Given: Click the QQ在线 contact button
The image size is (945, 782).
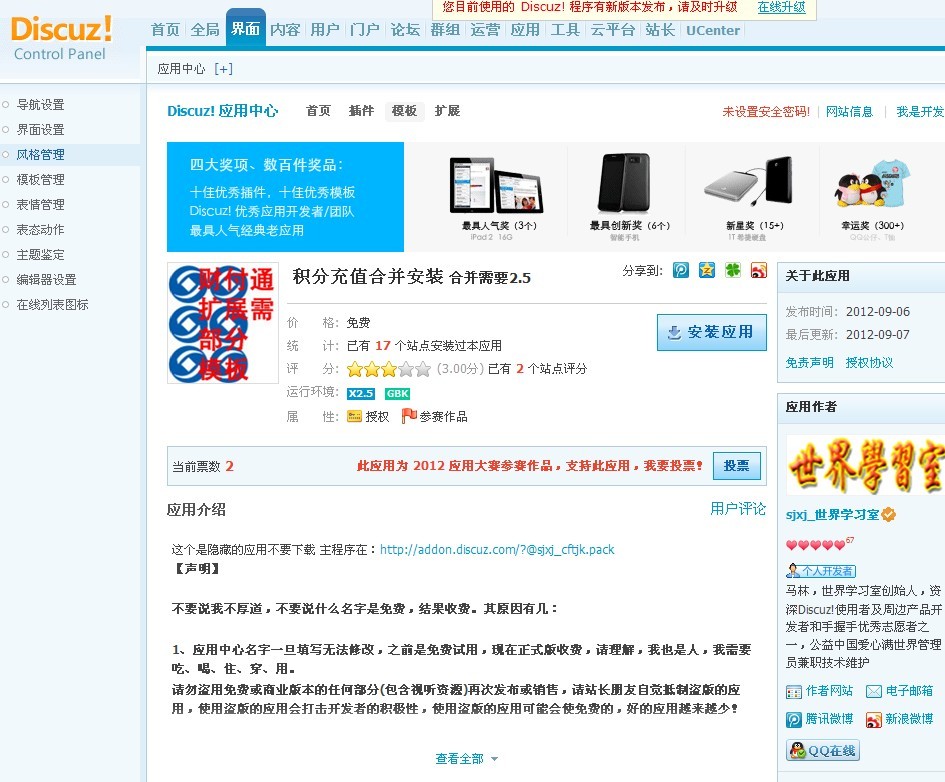Looking at the screenshot, I should click(823, 751).
